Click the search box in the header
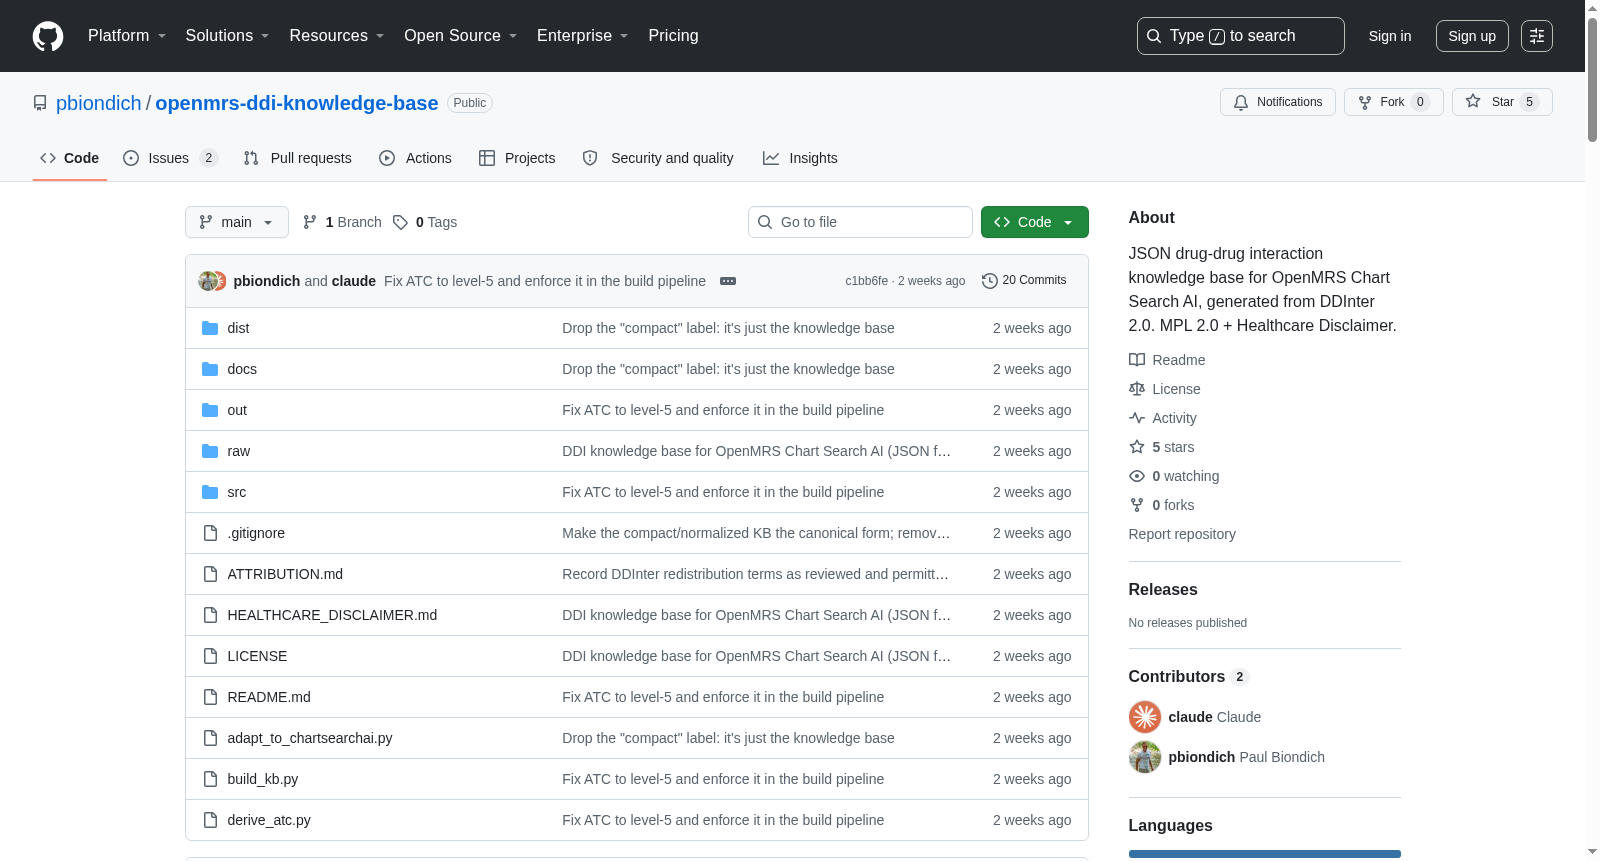The width and height of the screenshot is (1600, 861). [x=1241, y=36]
